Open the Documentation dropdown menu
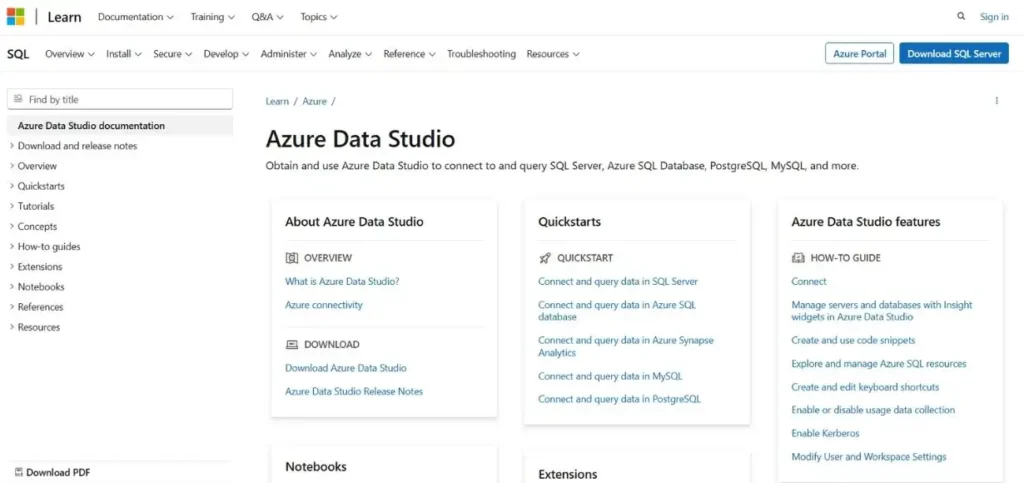This screenshot has width=1024, height=483. tap(136, 17)
